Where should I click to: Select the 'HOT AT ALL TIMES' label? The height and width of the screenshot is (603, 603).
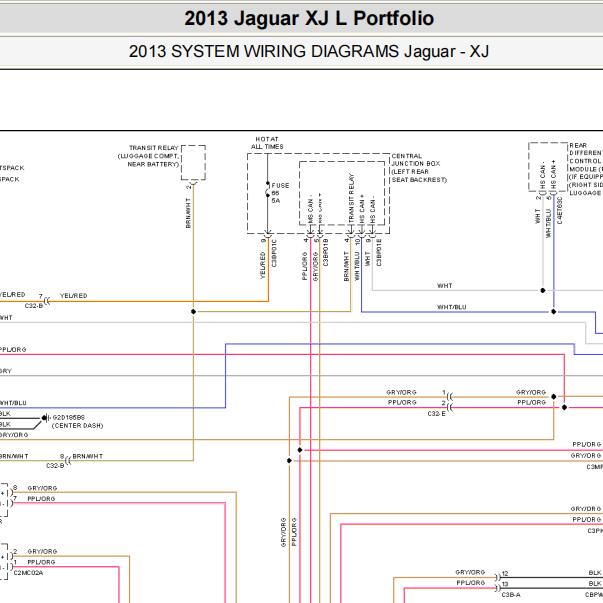[x=267, y=143]
